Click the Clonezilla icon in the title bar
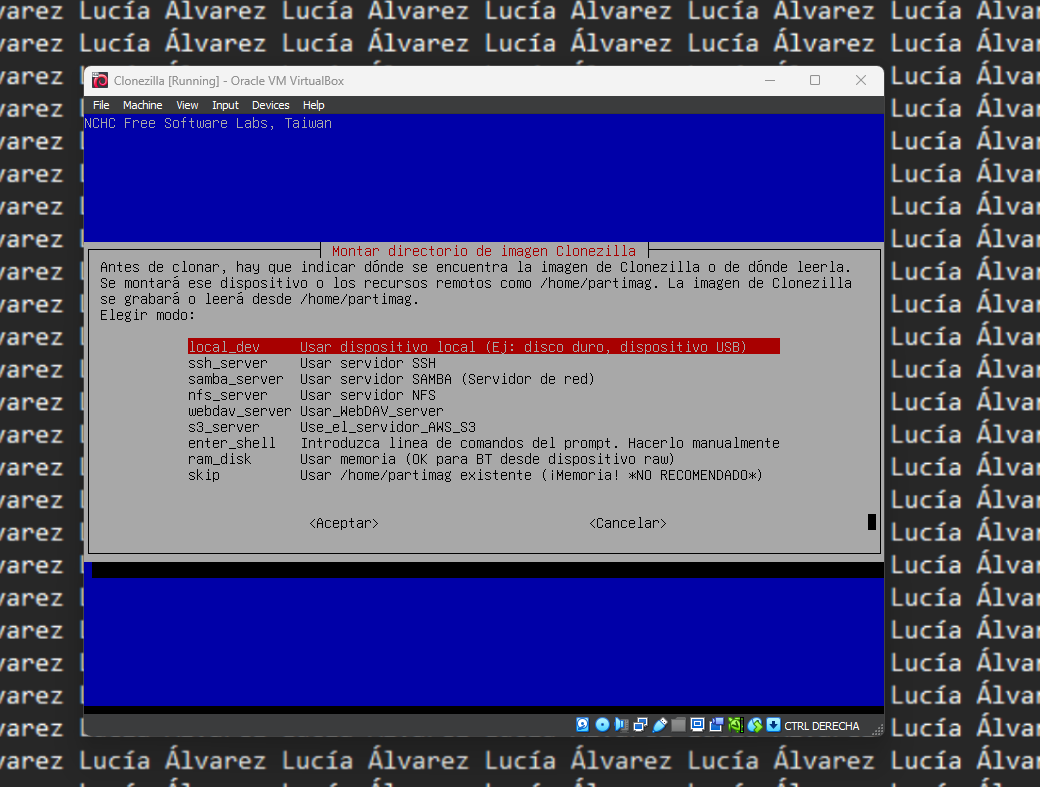 click(99, 80)
